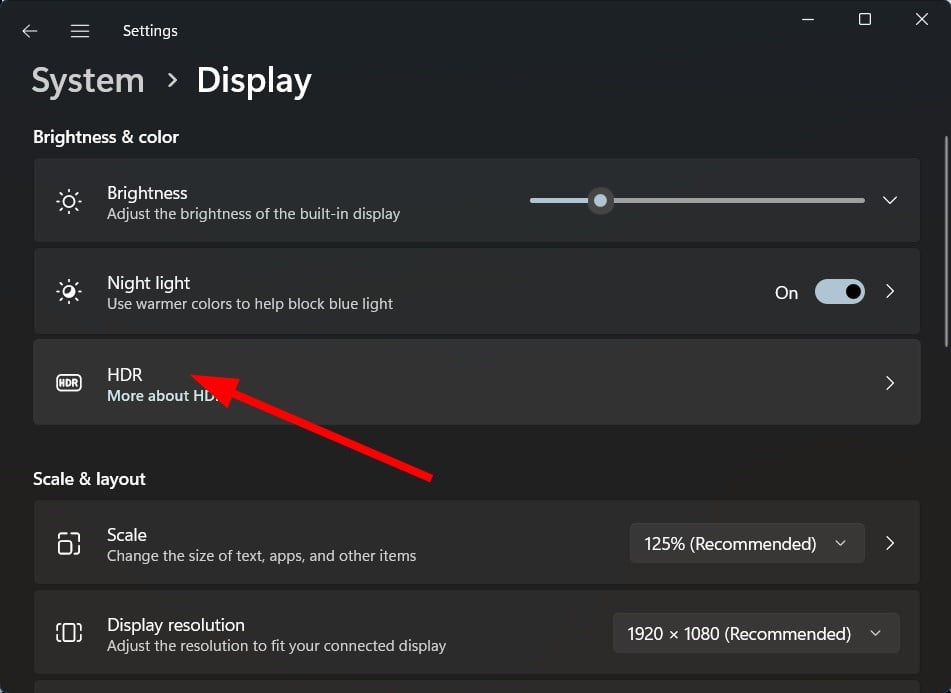This screenshot has height=693, width=951.
Task: Click the vertical scrollbar on the right
Action: pyautogui.click(x=946, y=241)
